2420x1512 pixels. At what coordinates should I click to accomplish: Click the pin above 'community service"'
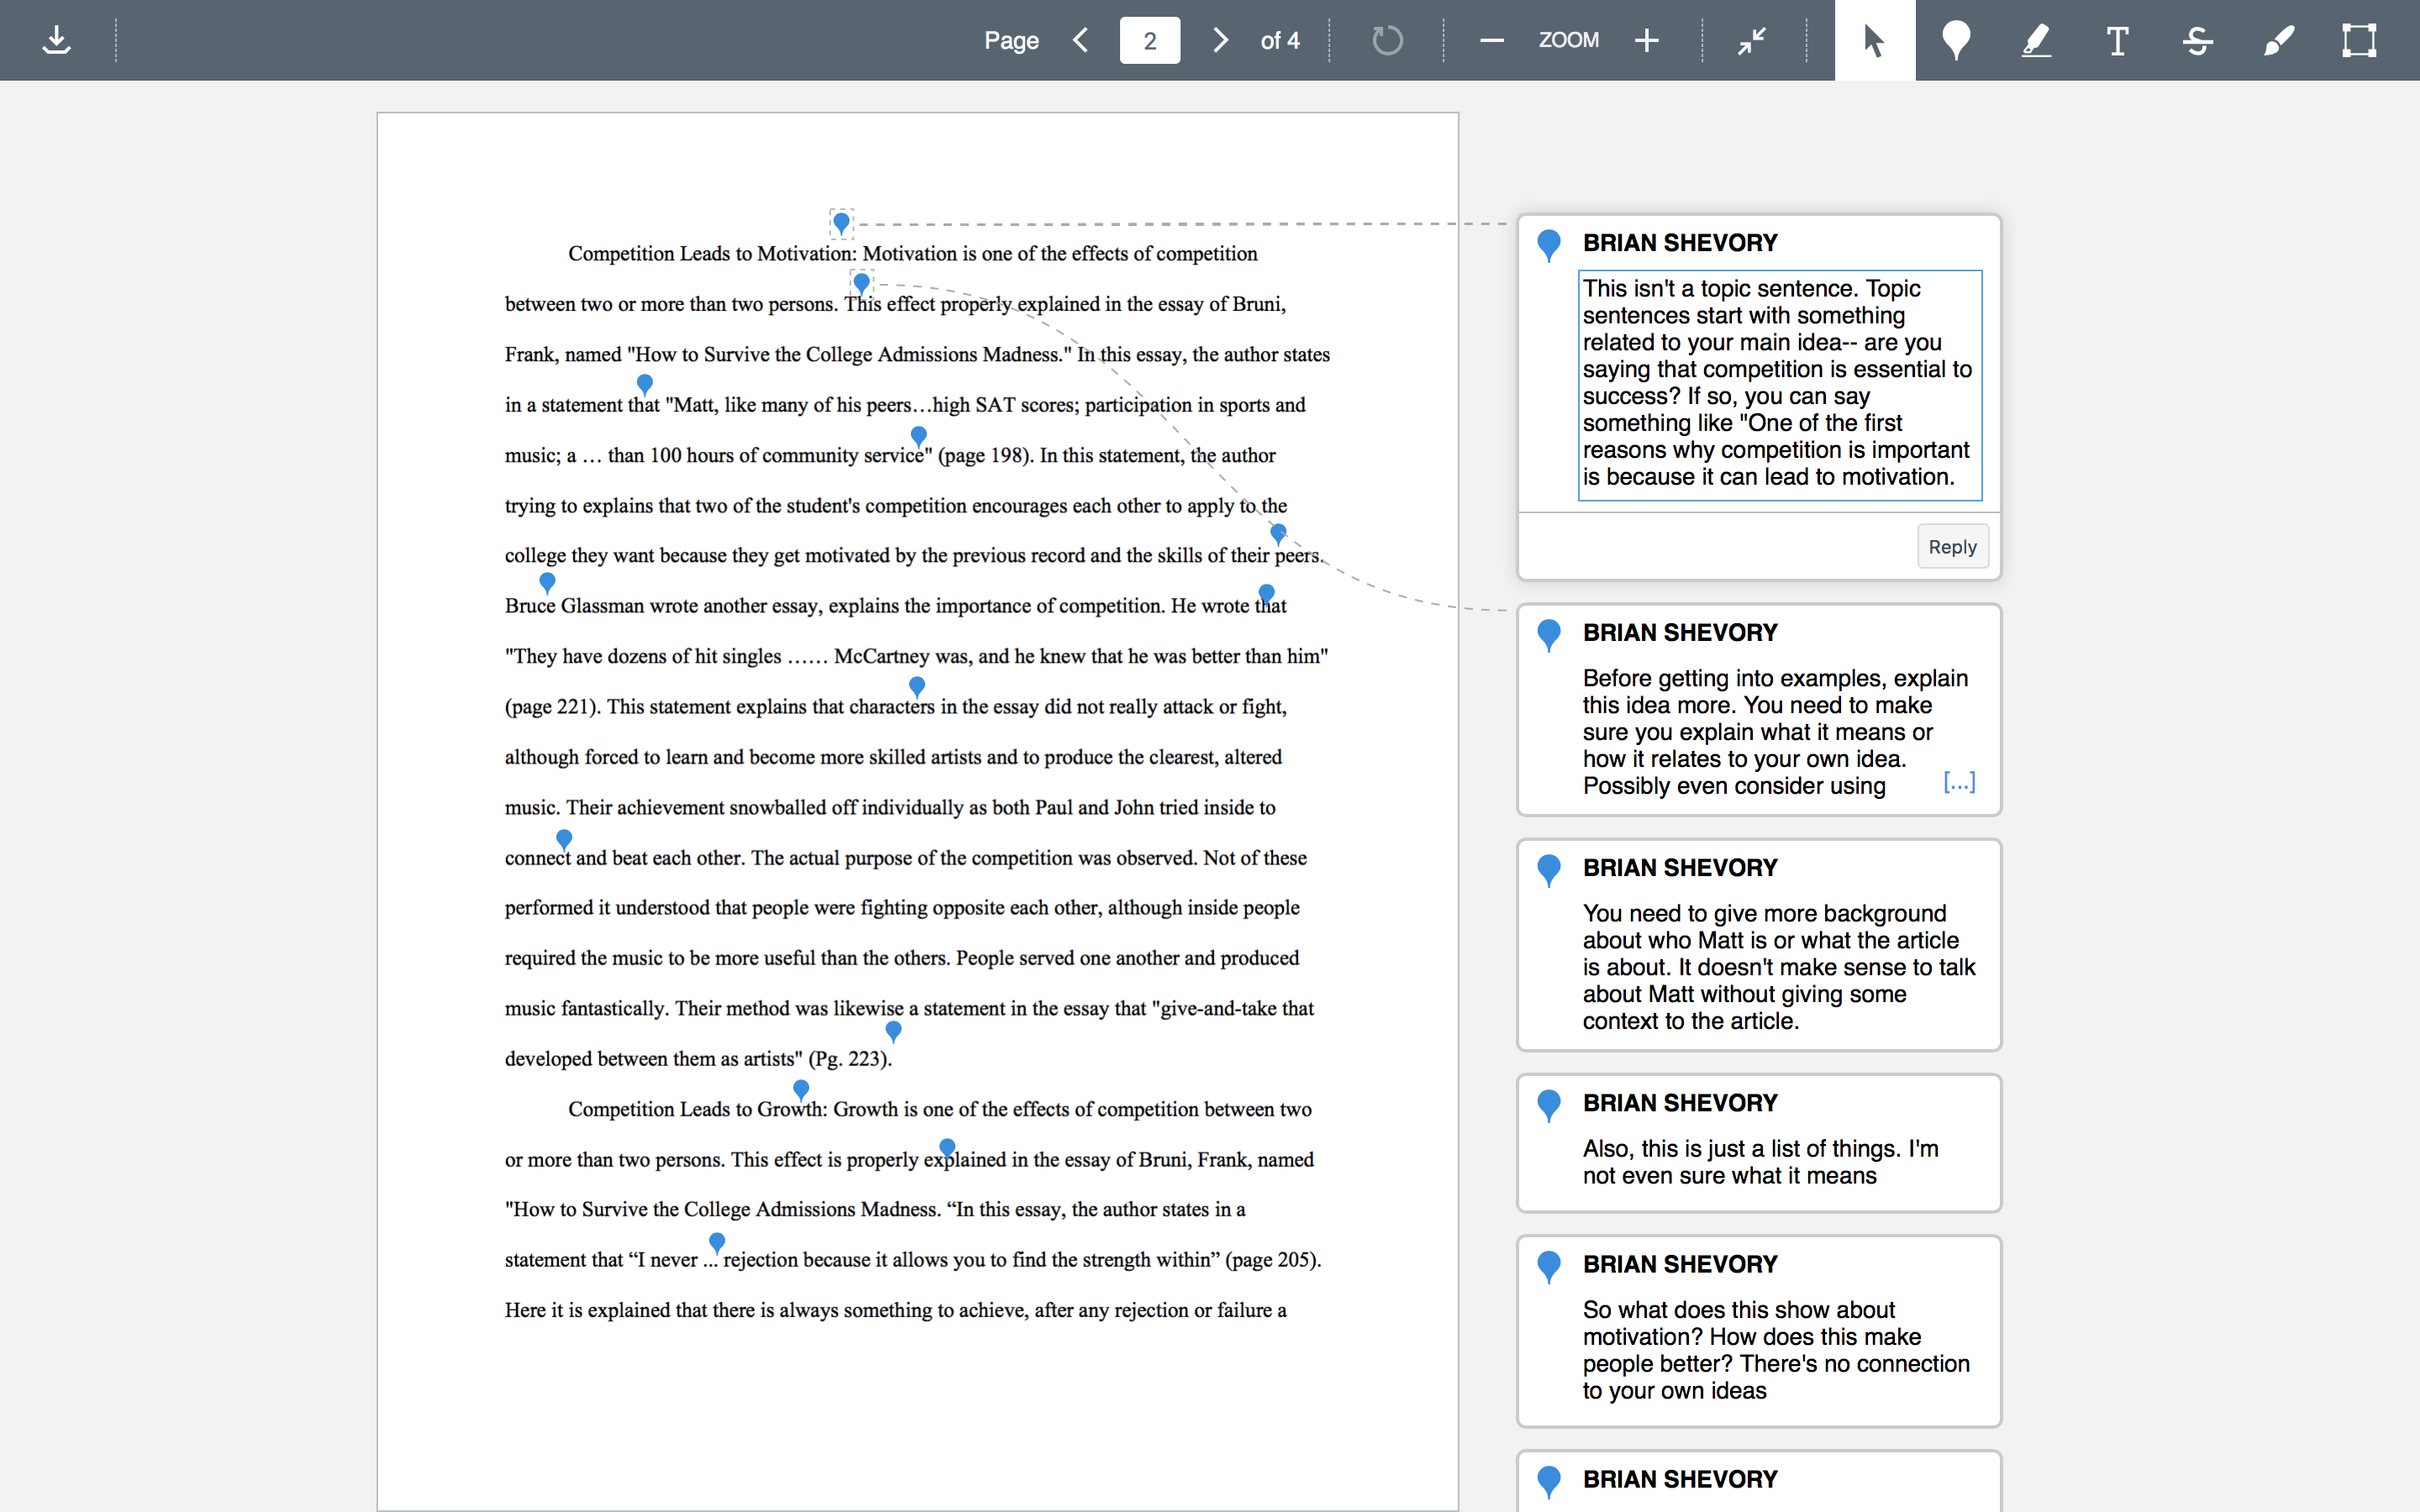[x=919, y=435]
